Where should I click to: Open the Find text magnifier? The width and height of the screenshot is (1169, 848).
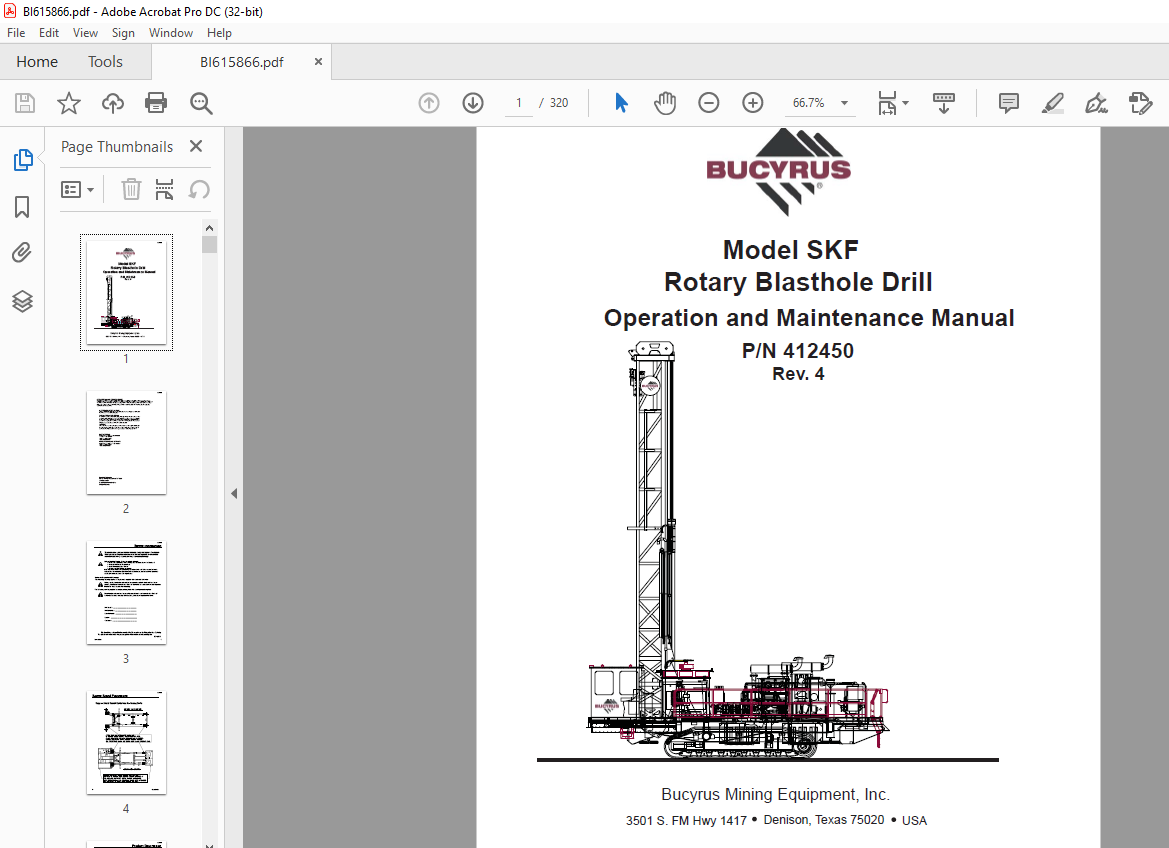click(x=201, y=103)
